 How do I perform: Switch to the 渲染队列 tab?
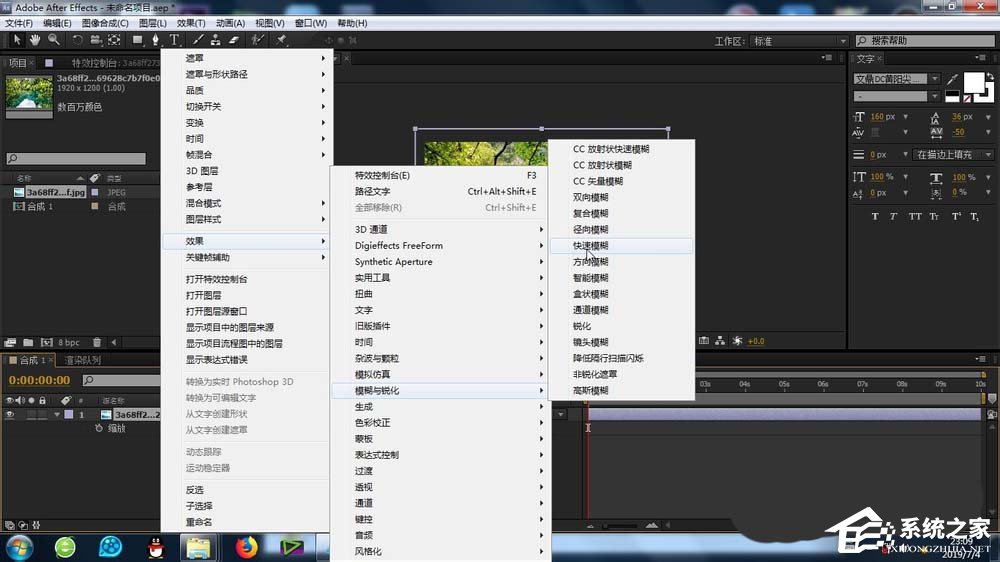coord(83,360)
